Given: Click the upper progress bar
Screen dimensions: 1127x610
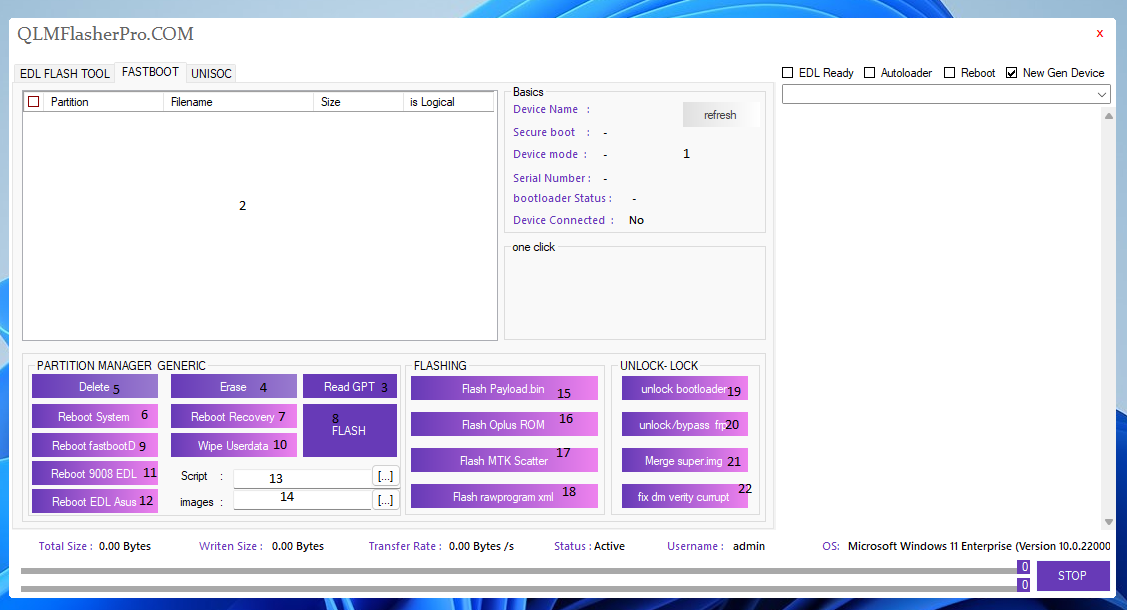Looking at the screenshot, I should (518, 570).
